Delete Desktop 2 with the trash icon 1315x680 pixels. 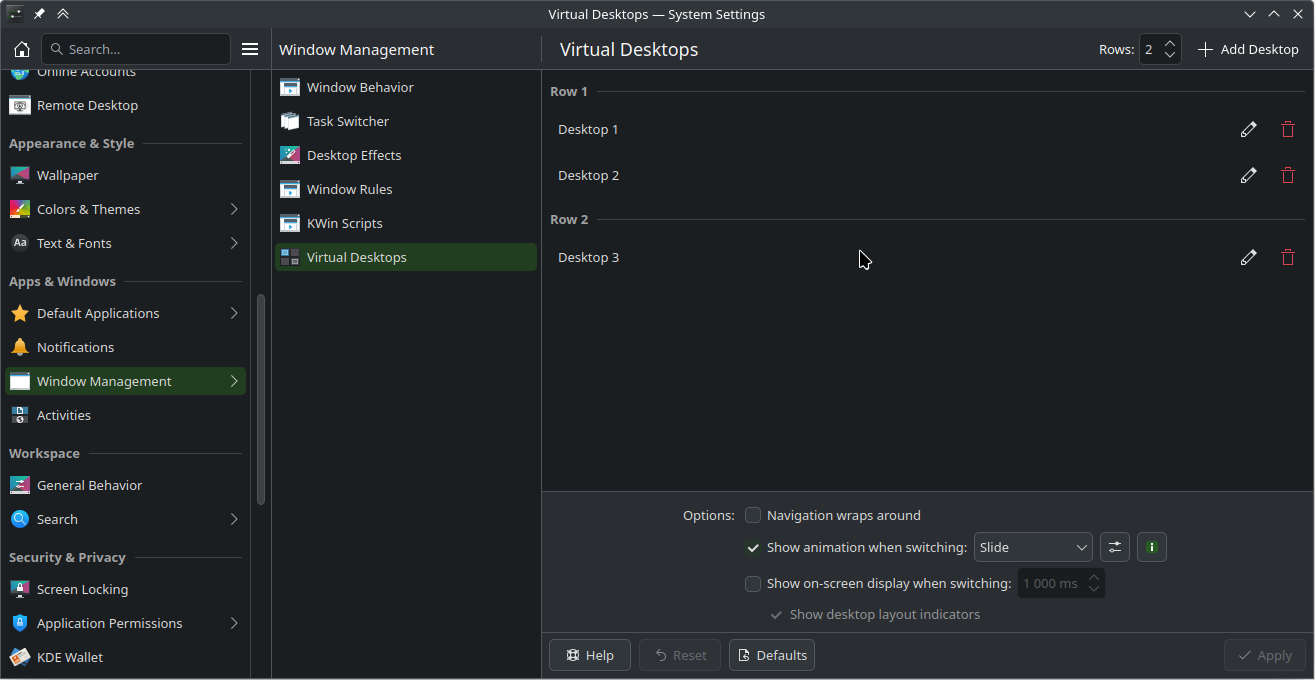coord(1288,175)
